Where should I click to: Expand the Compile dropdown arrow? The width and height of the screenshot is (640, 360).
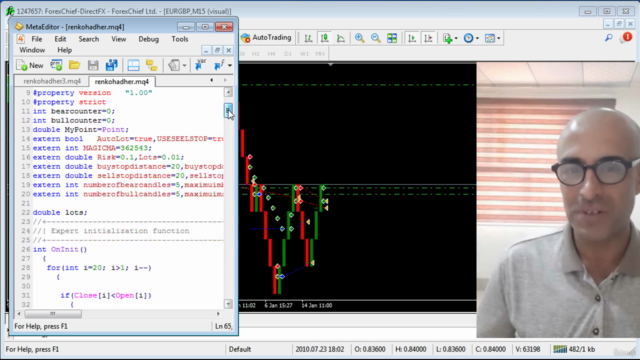[x=184, y=65]
